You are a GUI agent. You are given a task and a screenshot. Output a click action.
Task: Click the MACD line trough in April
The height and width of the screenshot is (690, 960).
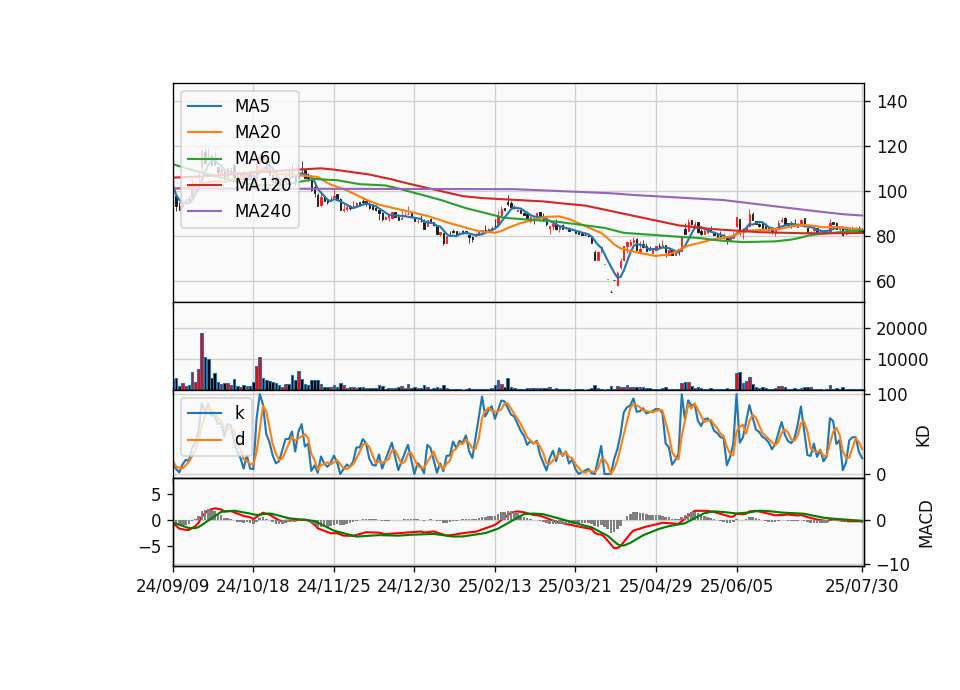616,547
